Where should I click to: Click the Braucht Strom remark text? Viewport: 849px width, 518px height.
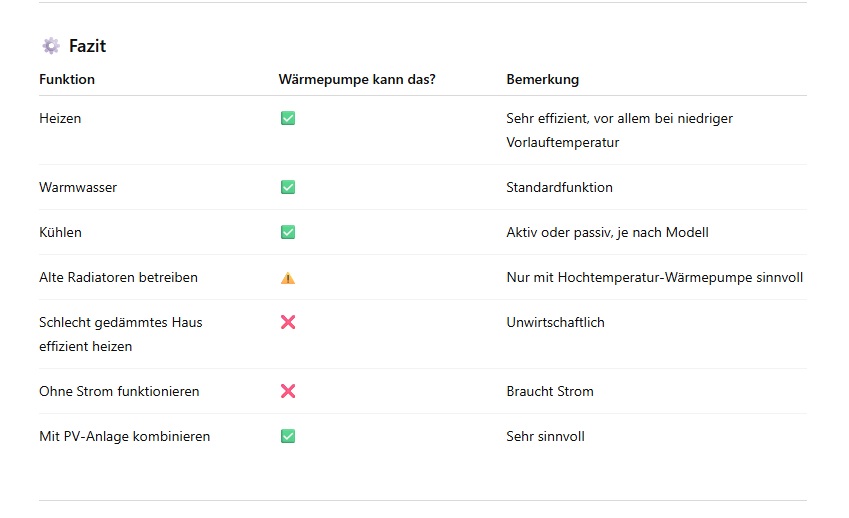point(550,391)
